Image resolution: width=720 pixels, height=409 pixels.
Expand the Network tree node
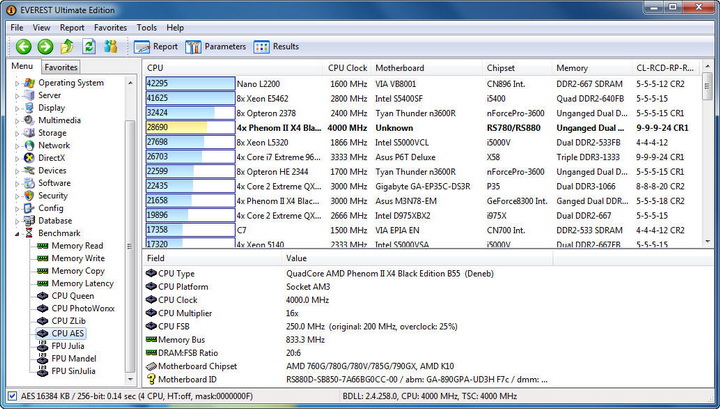click(17, 146)
